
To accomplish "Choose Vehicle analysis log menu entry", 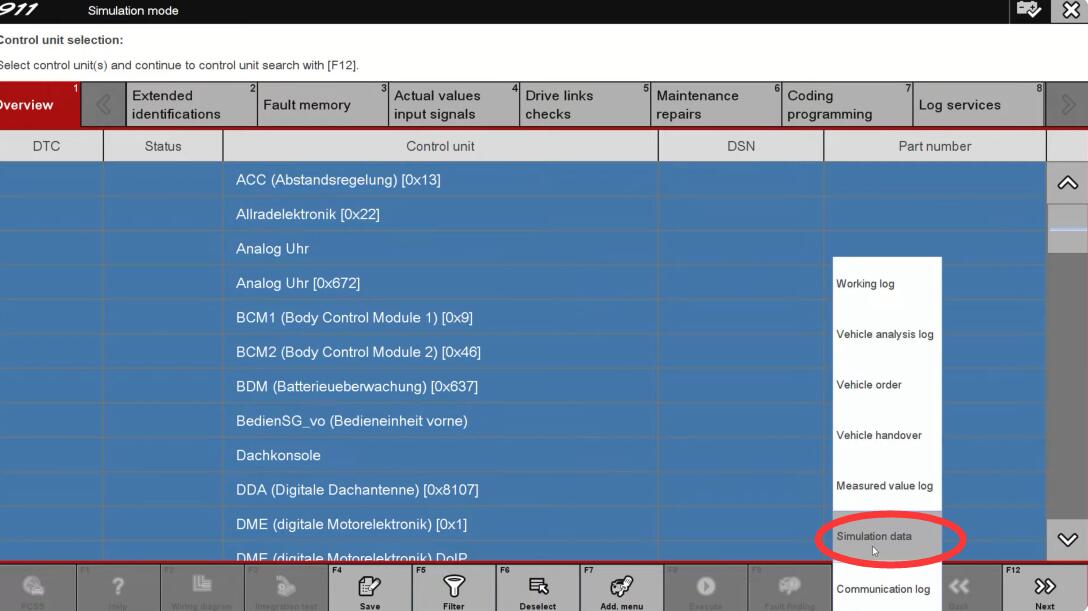I will [x=885, y=334].
